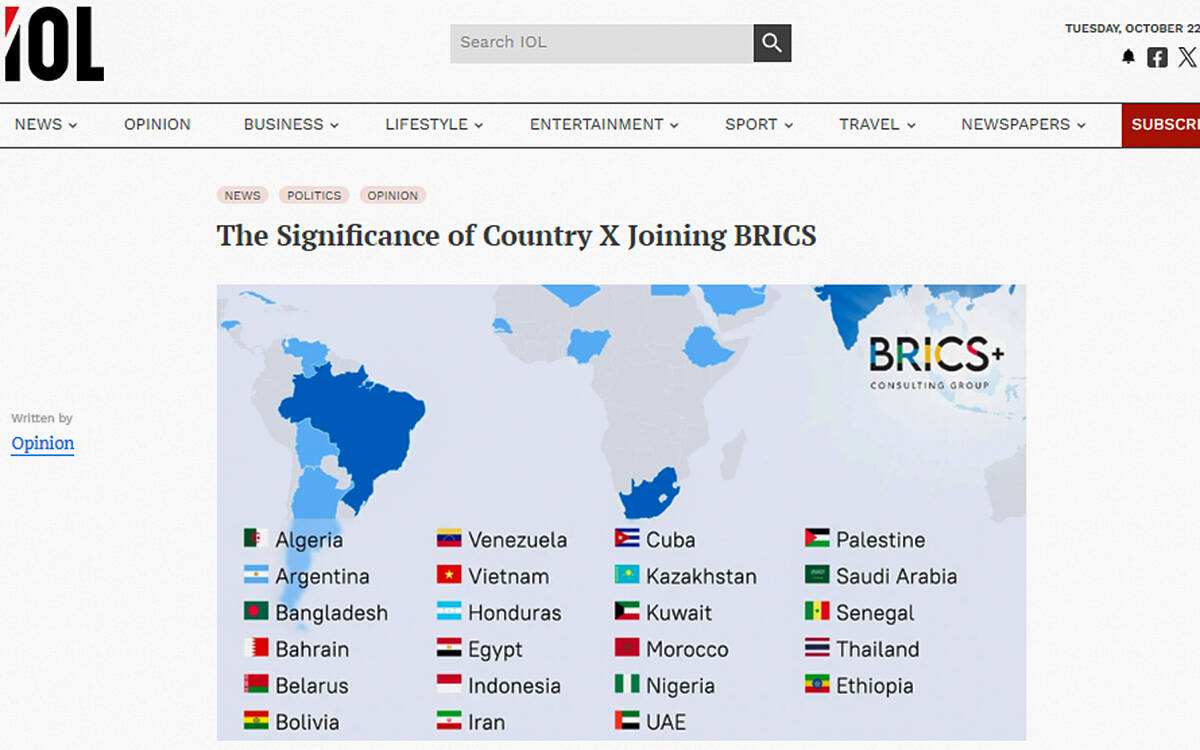Image resolution: width=1200 pixels, height=750 pixels.
Task: Expand the Business dropdown menu
Action: [x=291, y=125]
